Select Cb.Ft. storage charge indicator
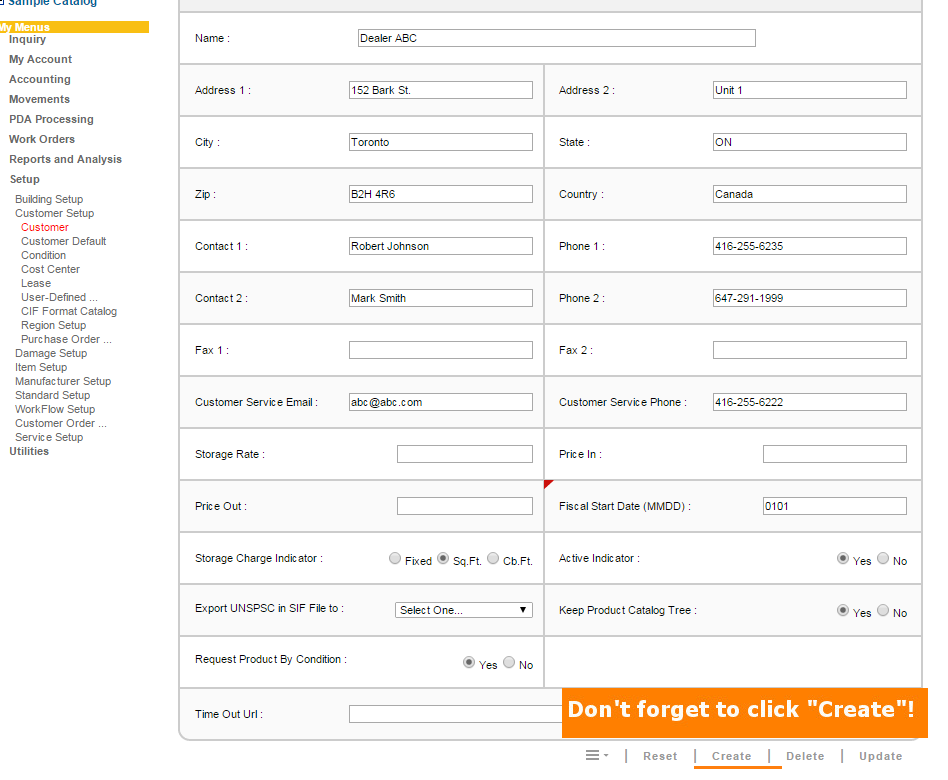 [493, 559]
